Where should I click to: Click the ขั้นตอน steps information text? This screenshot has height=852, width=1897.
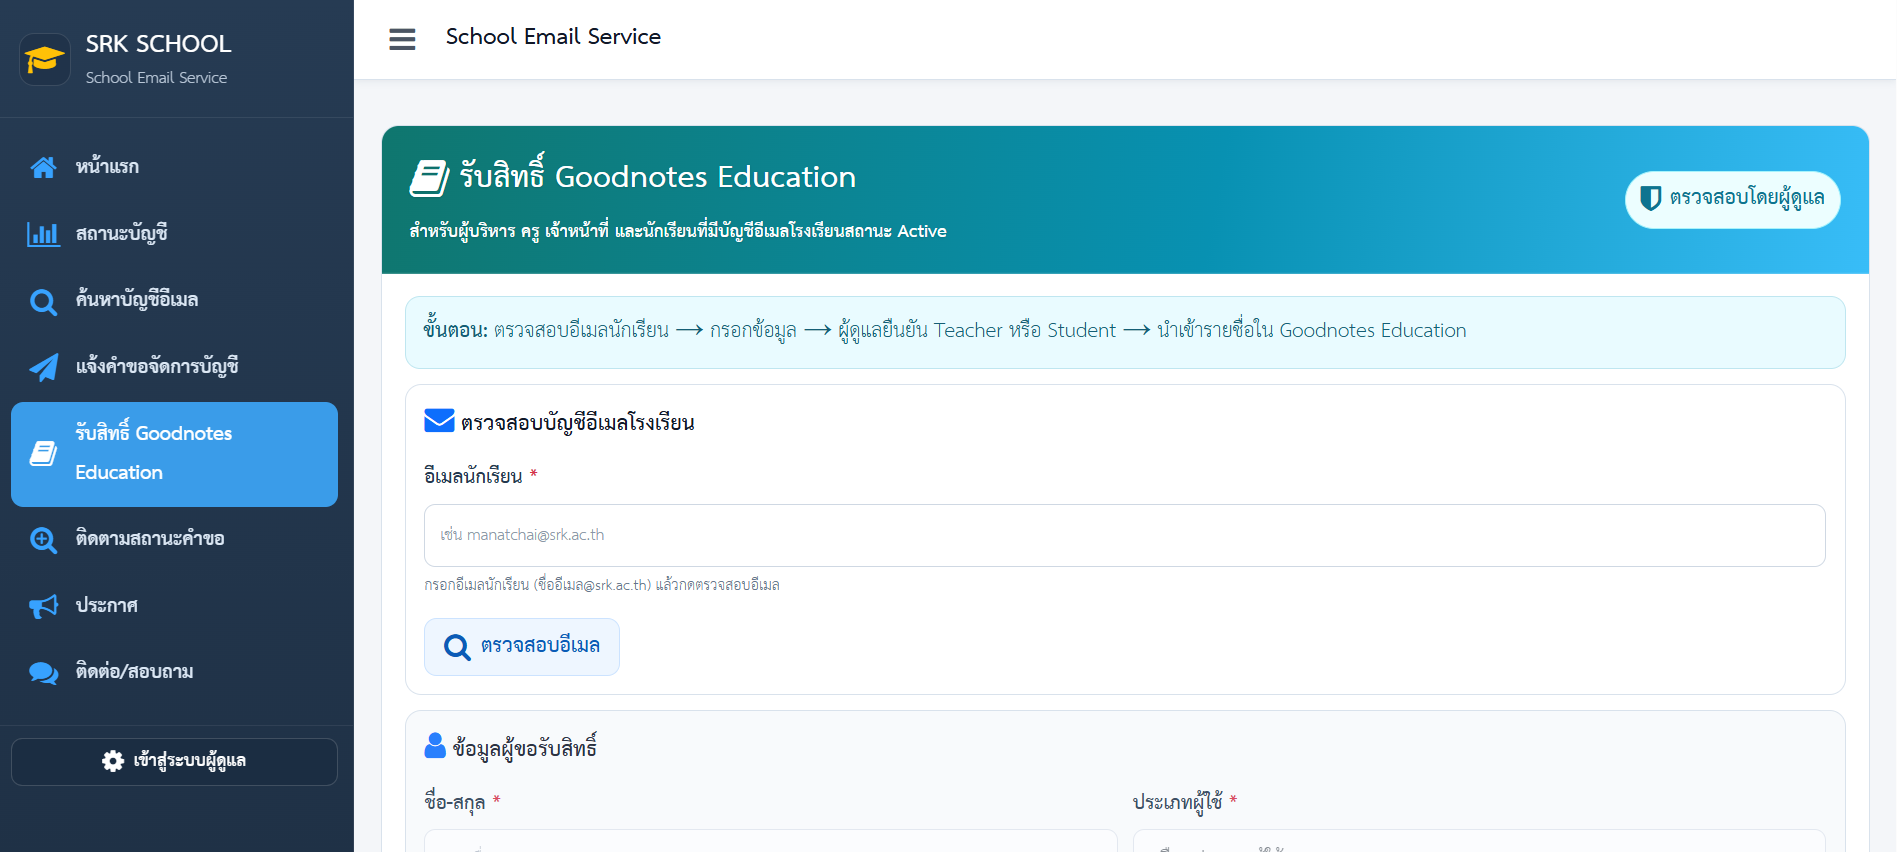[945, 330]
